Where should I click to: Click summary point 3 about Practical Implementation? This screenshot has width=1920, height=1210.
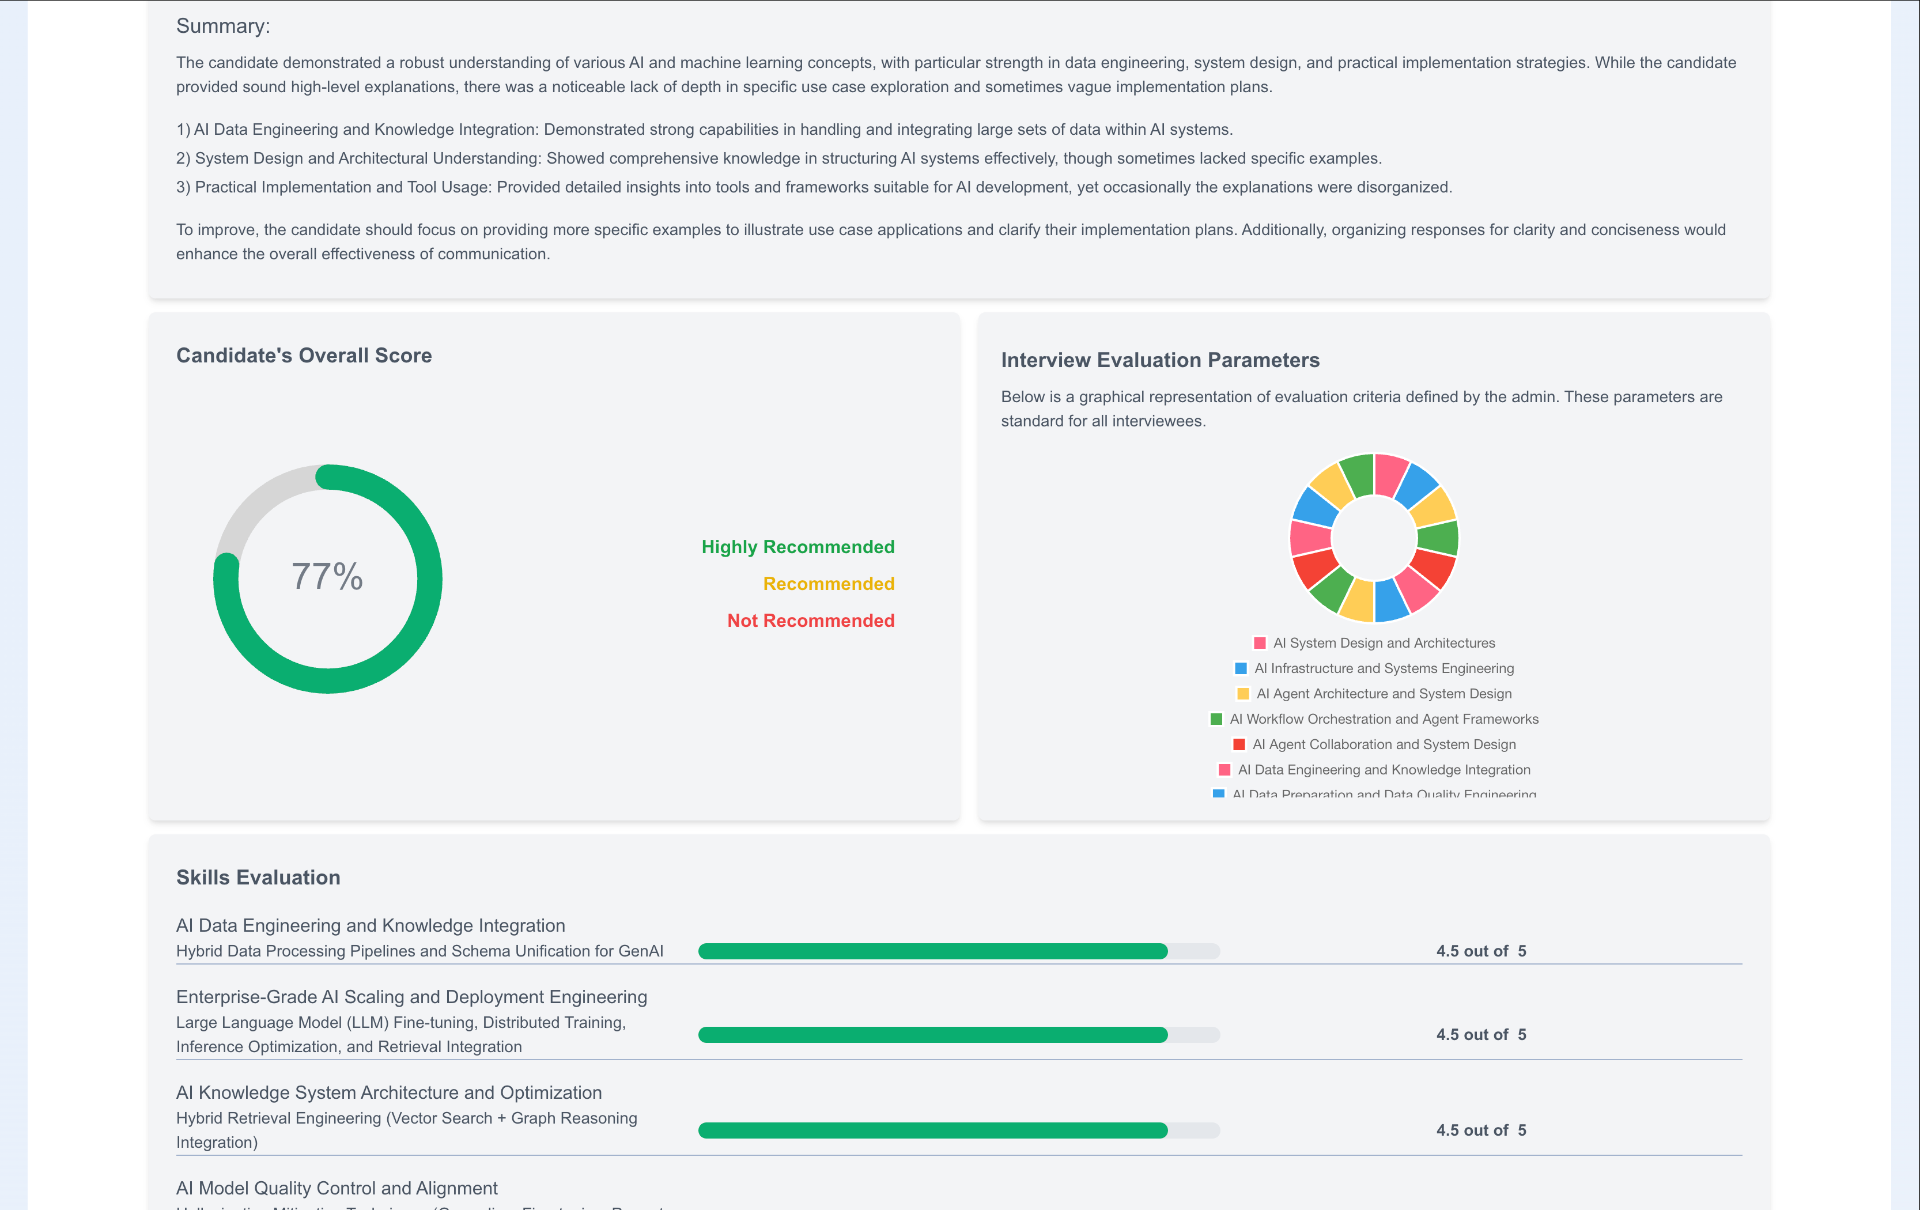coord(814,187)
